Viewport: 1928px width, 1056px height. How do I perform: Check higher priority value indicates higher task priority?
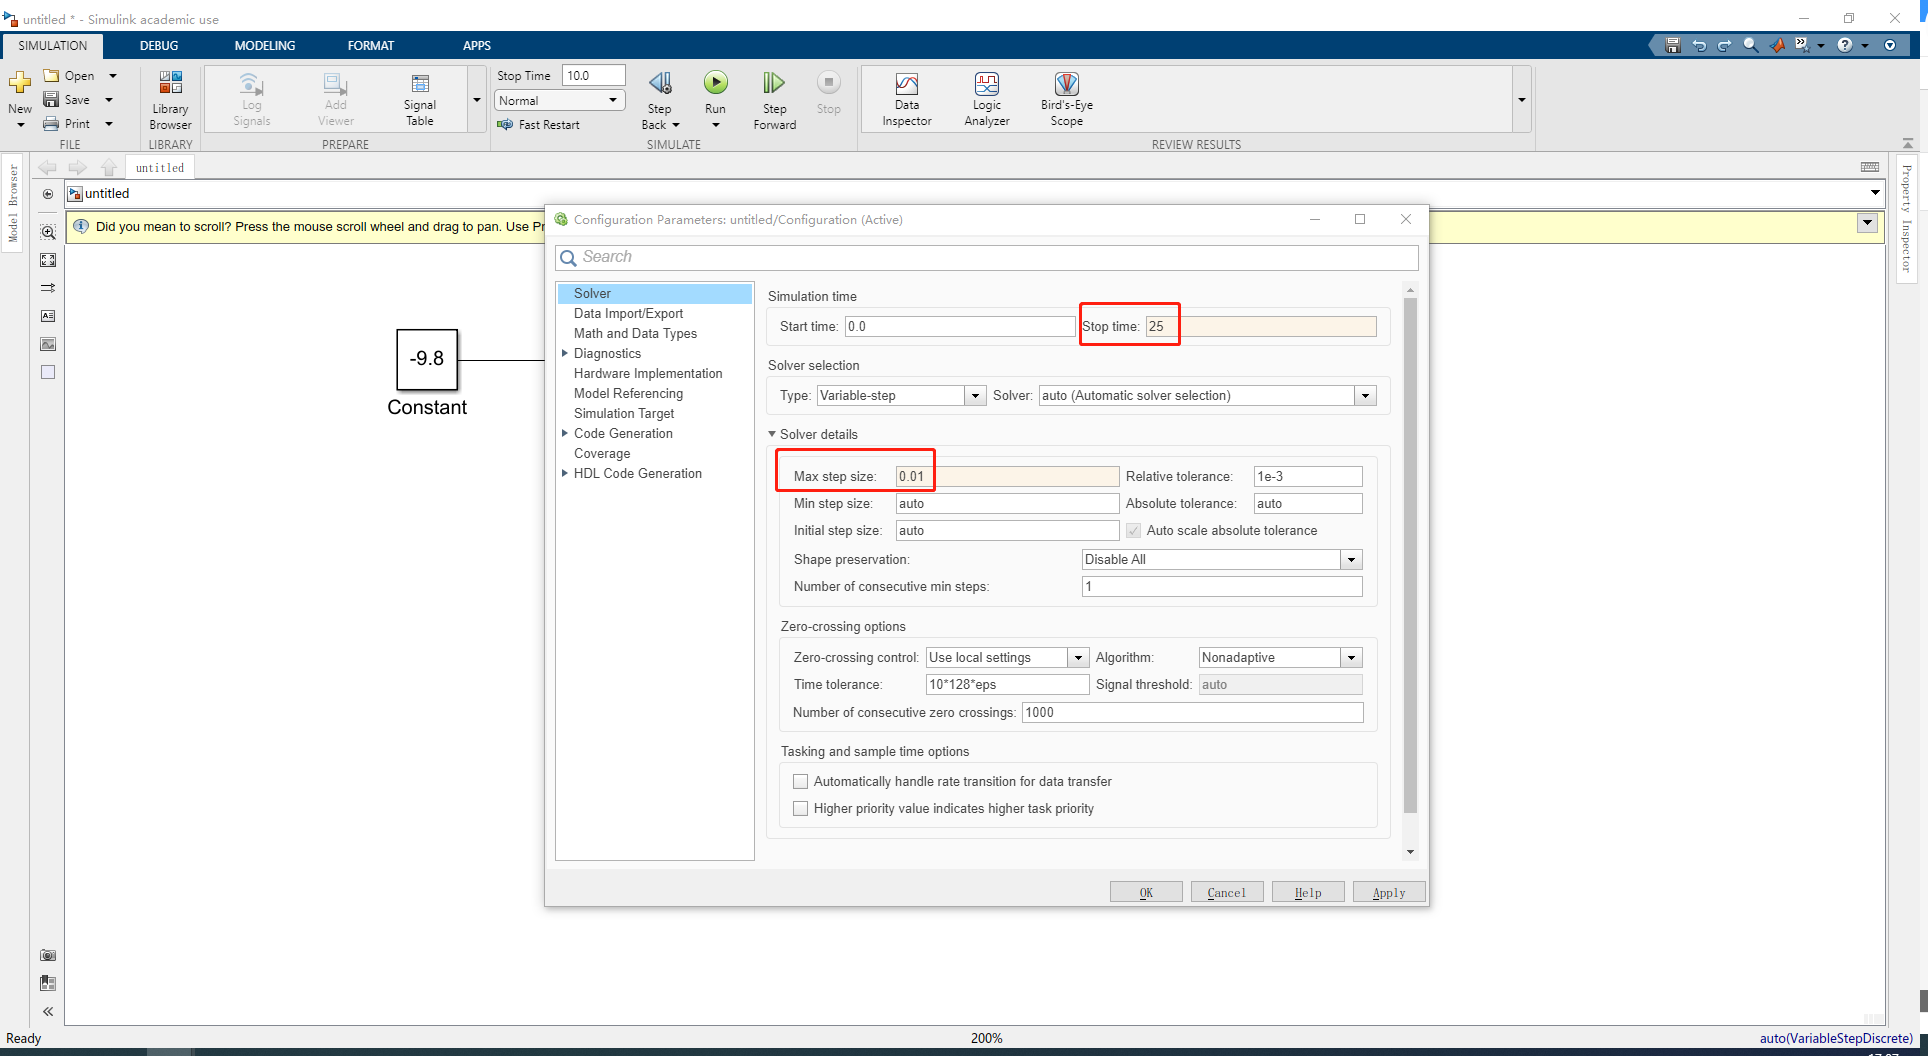800,808
